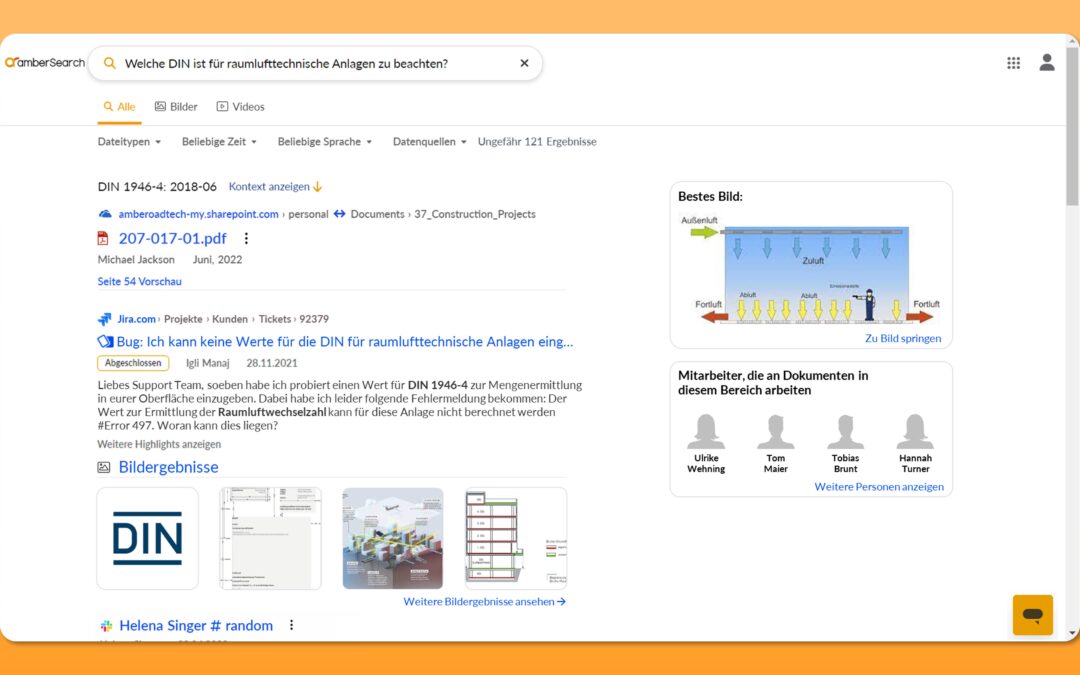Open the Datenquellen dropdown

tap(429, 142)
